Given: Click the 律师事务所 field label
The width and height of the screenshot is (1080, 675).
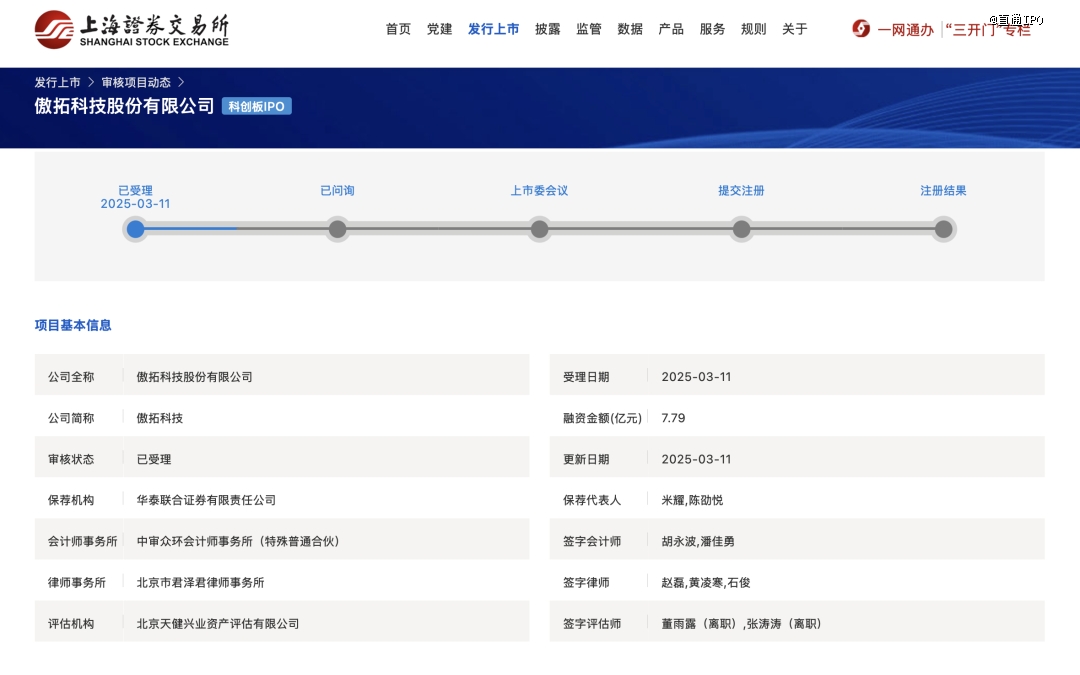Looking at the screenshot, I should [x=76, y=583].
